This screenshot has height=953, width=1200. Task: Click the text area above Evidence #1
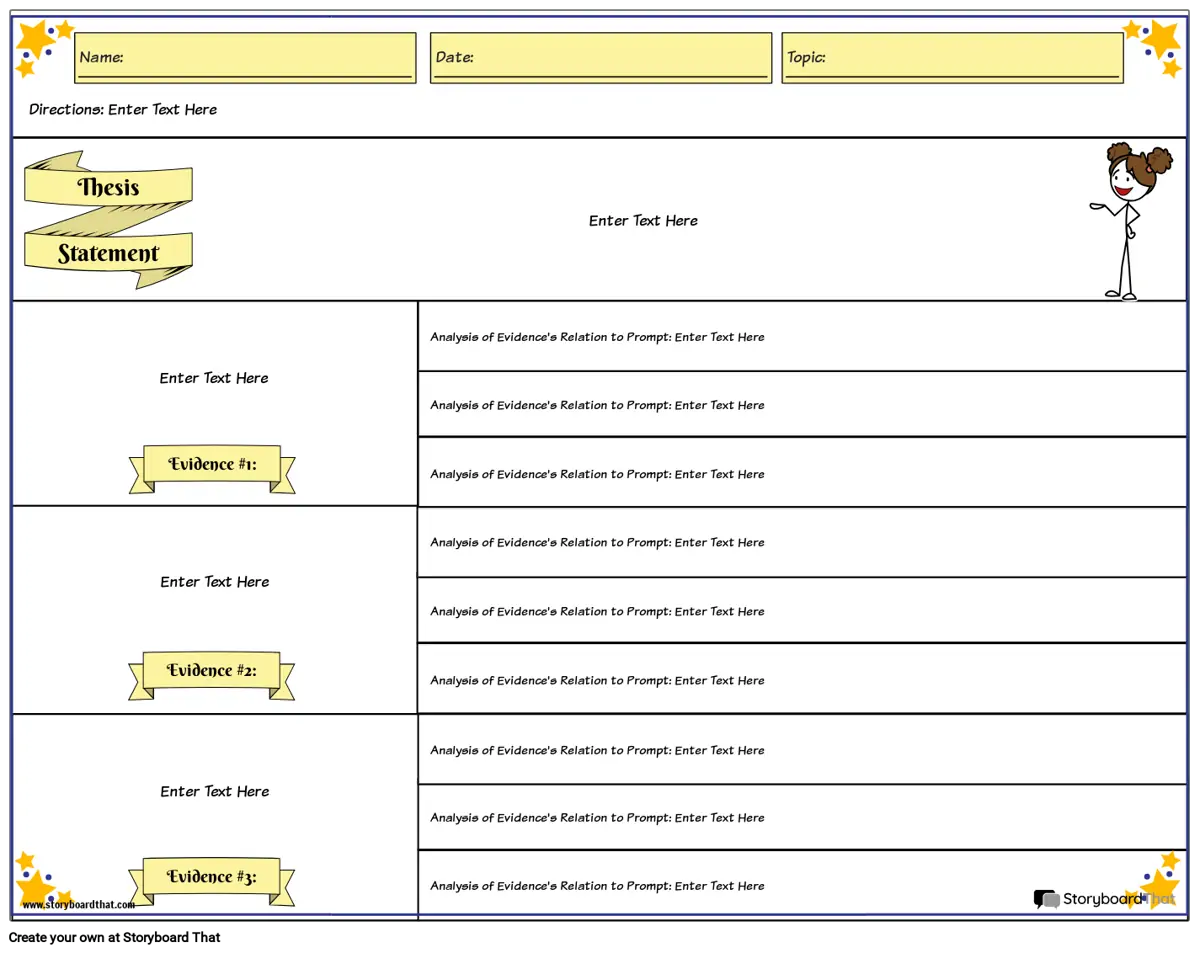coord(214,378)
